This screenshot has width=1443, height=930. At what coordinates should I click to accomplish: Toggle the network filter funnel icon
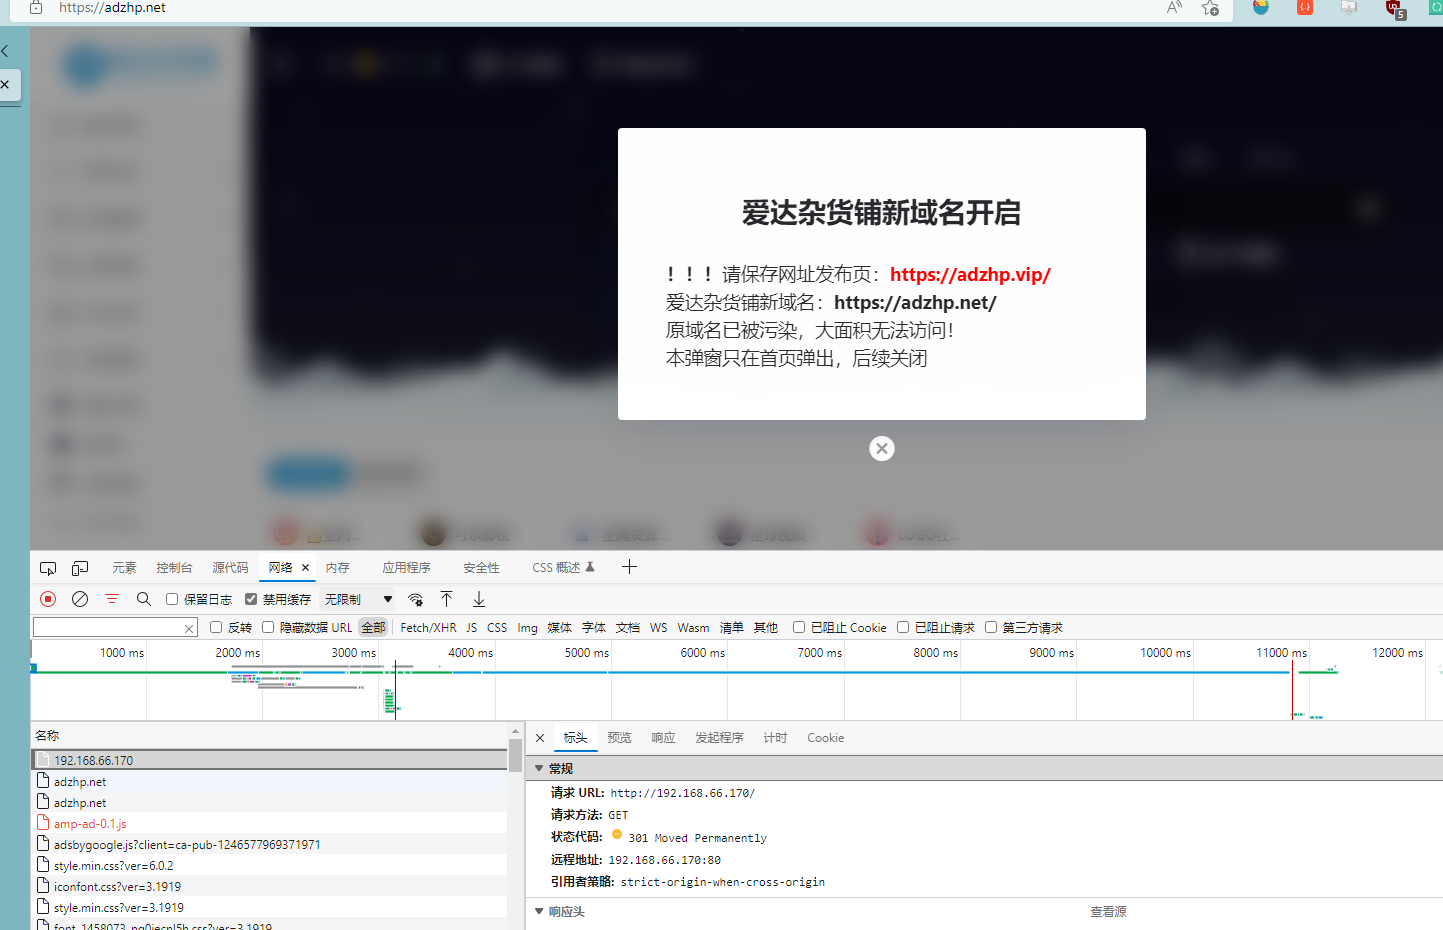pyautogui.click(x=112, y=599)
